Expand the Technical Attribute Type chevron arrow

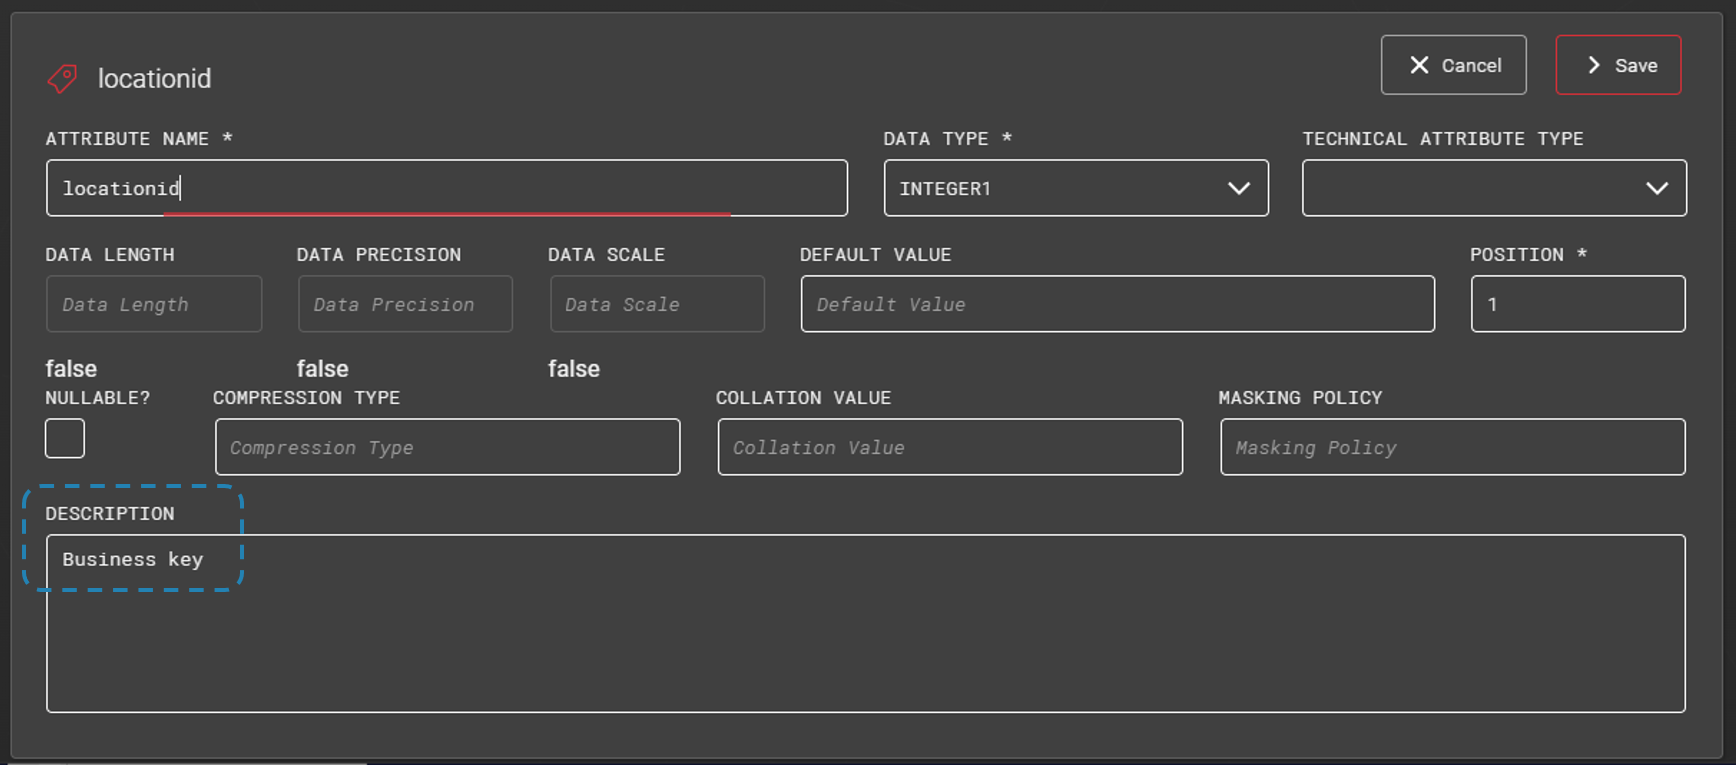tap(1657, 188)
